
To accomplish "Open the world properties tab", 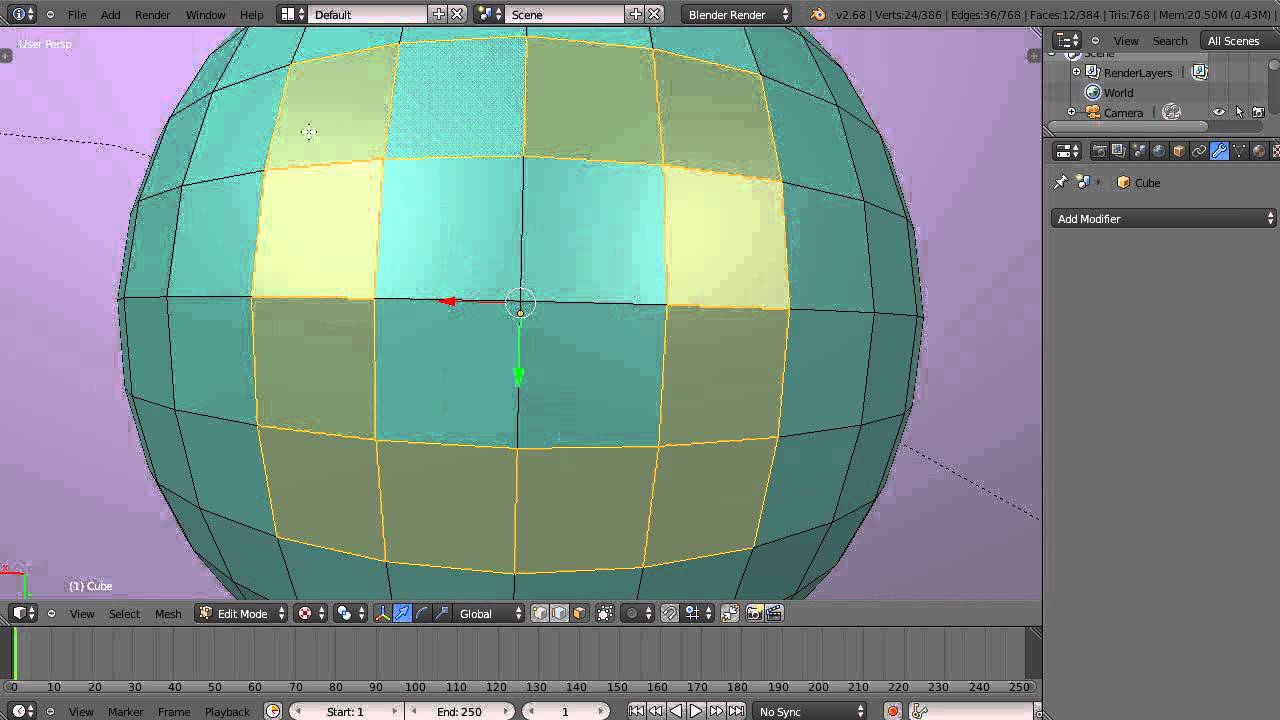I will coord(1159,151).
